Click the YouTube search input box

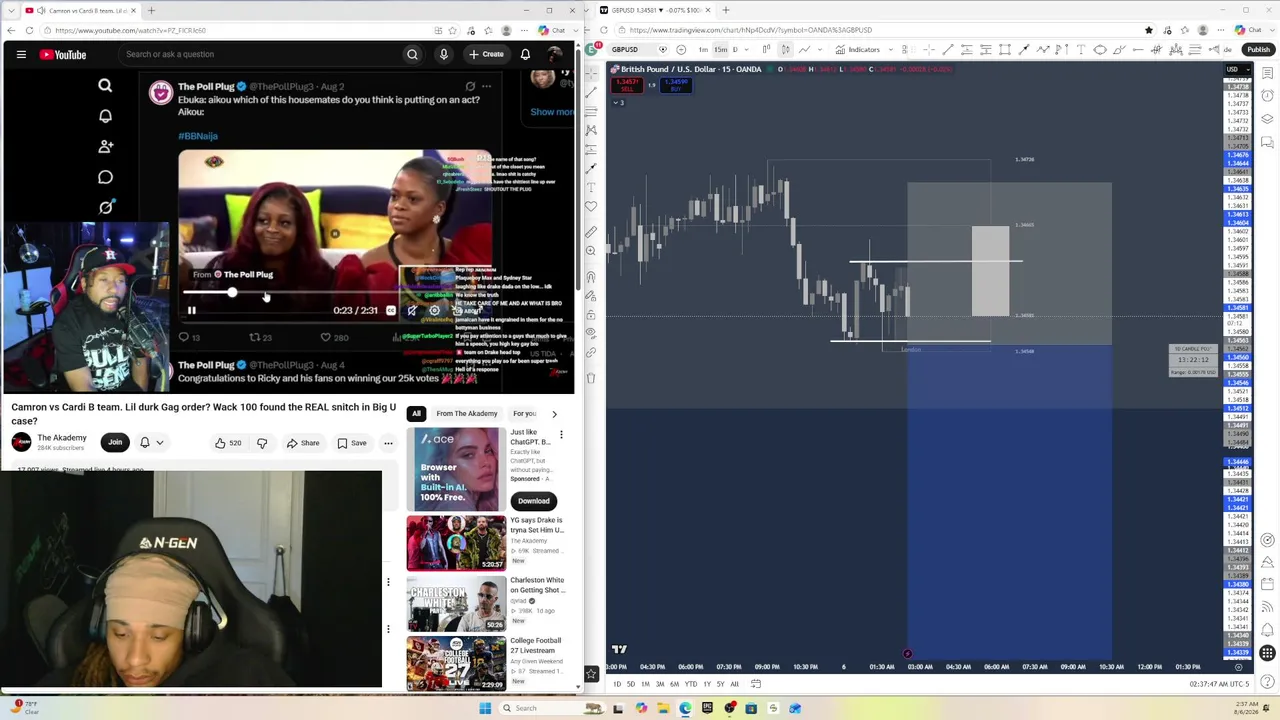tap(260, 54)
